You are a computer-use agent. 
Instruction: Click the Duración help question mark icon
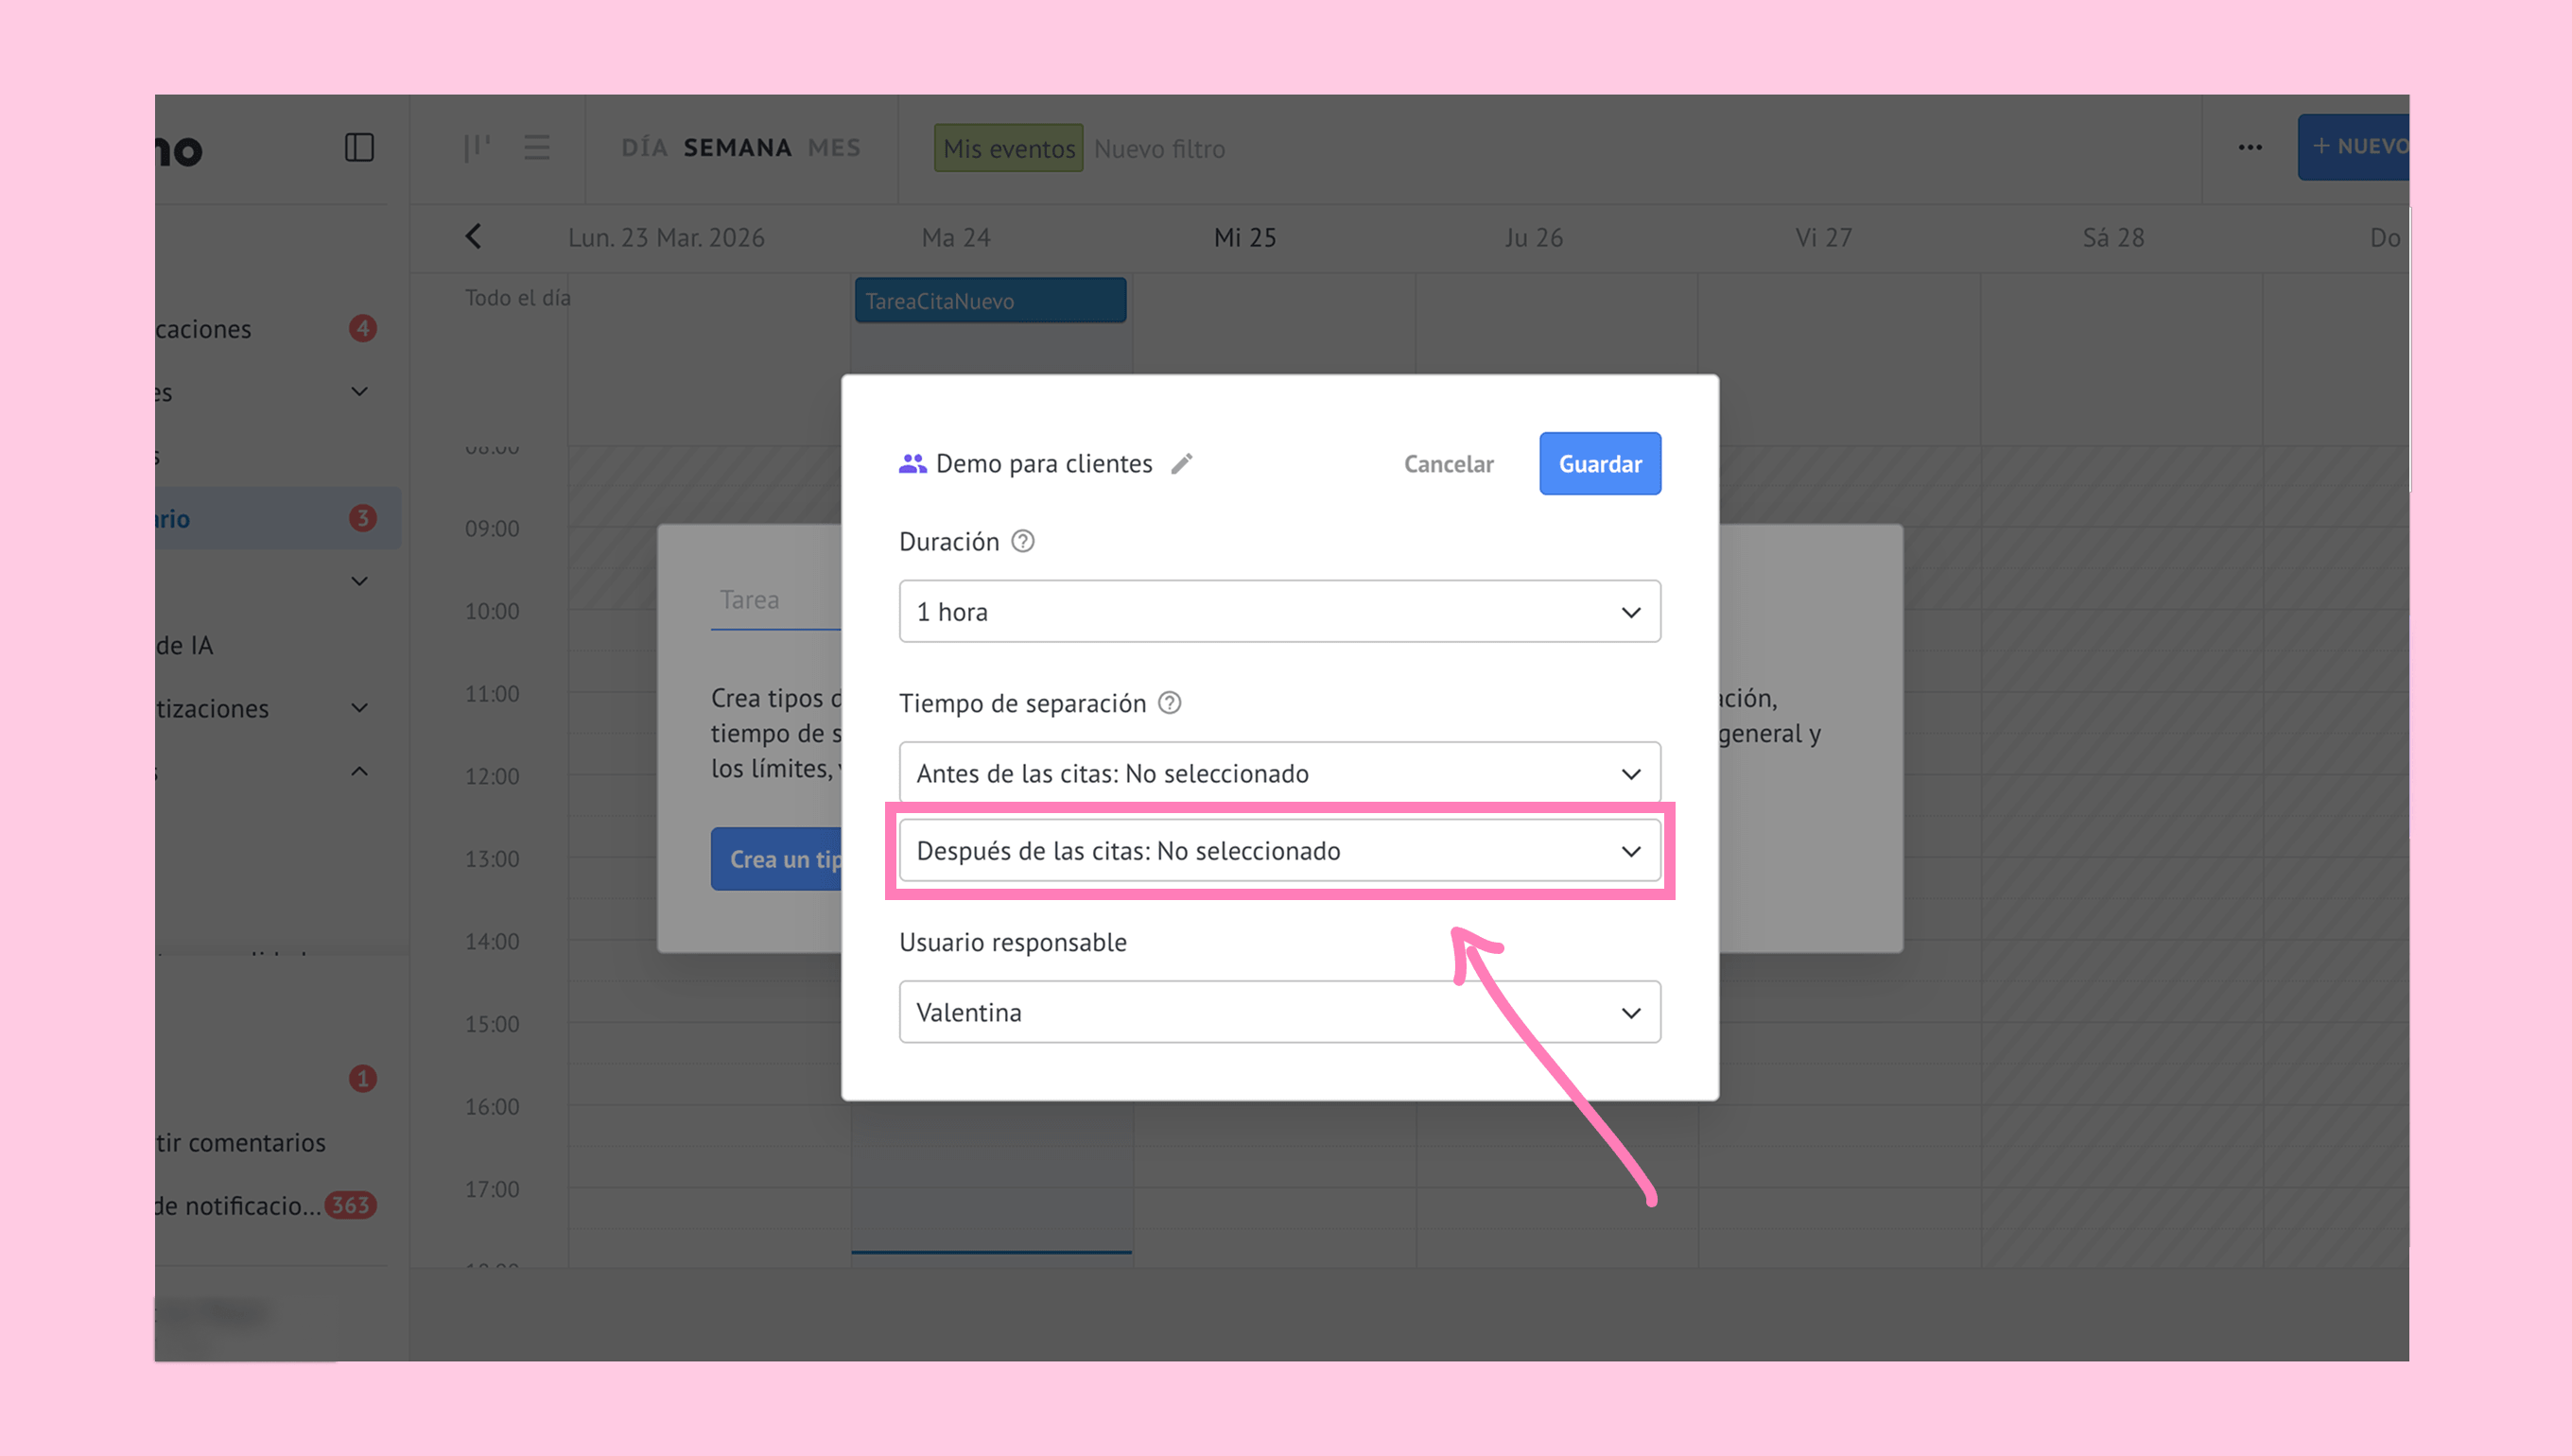pyautogui.click(x=1022, y=541)
